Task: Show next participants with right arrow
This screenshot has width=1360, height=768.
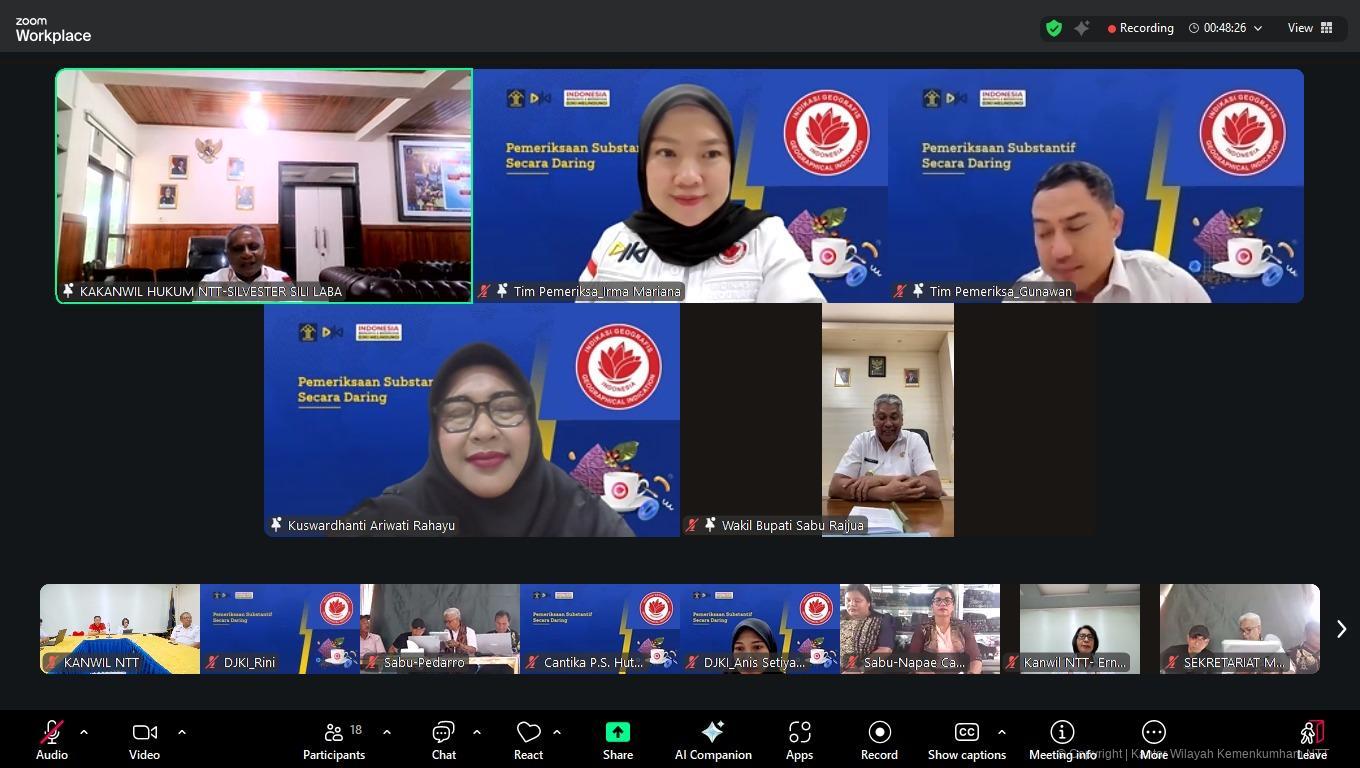Action: 1341,628
